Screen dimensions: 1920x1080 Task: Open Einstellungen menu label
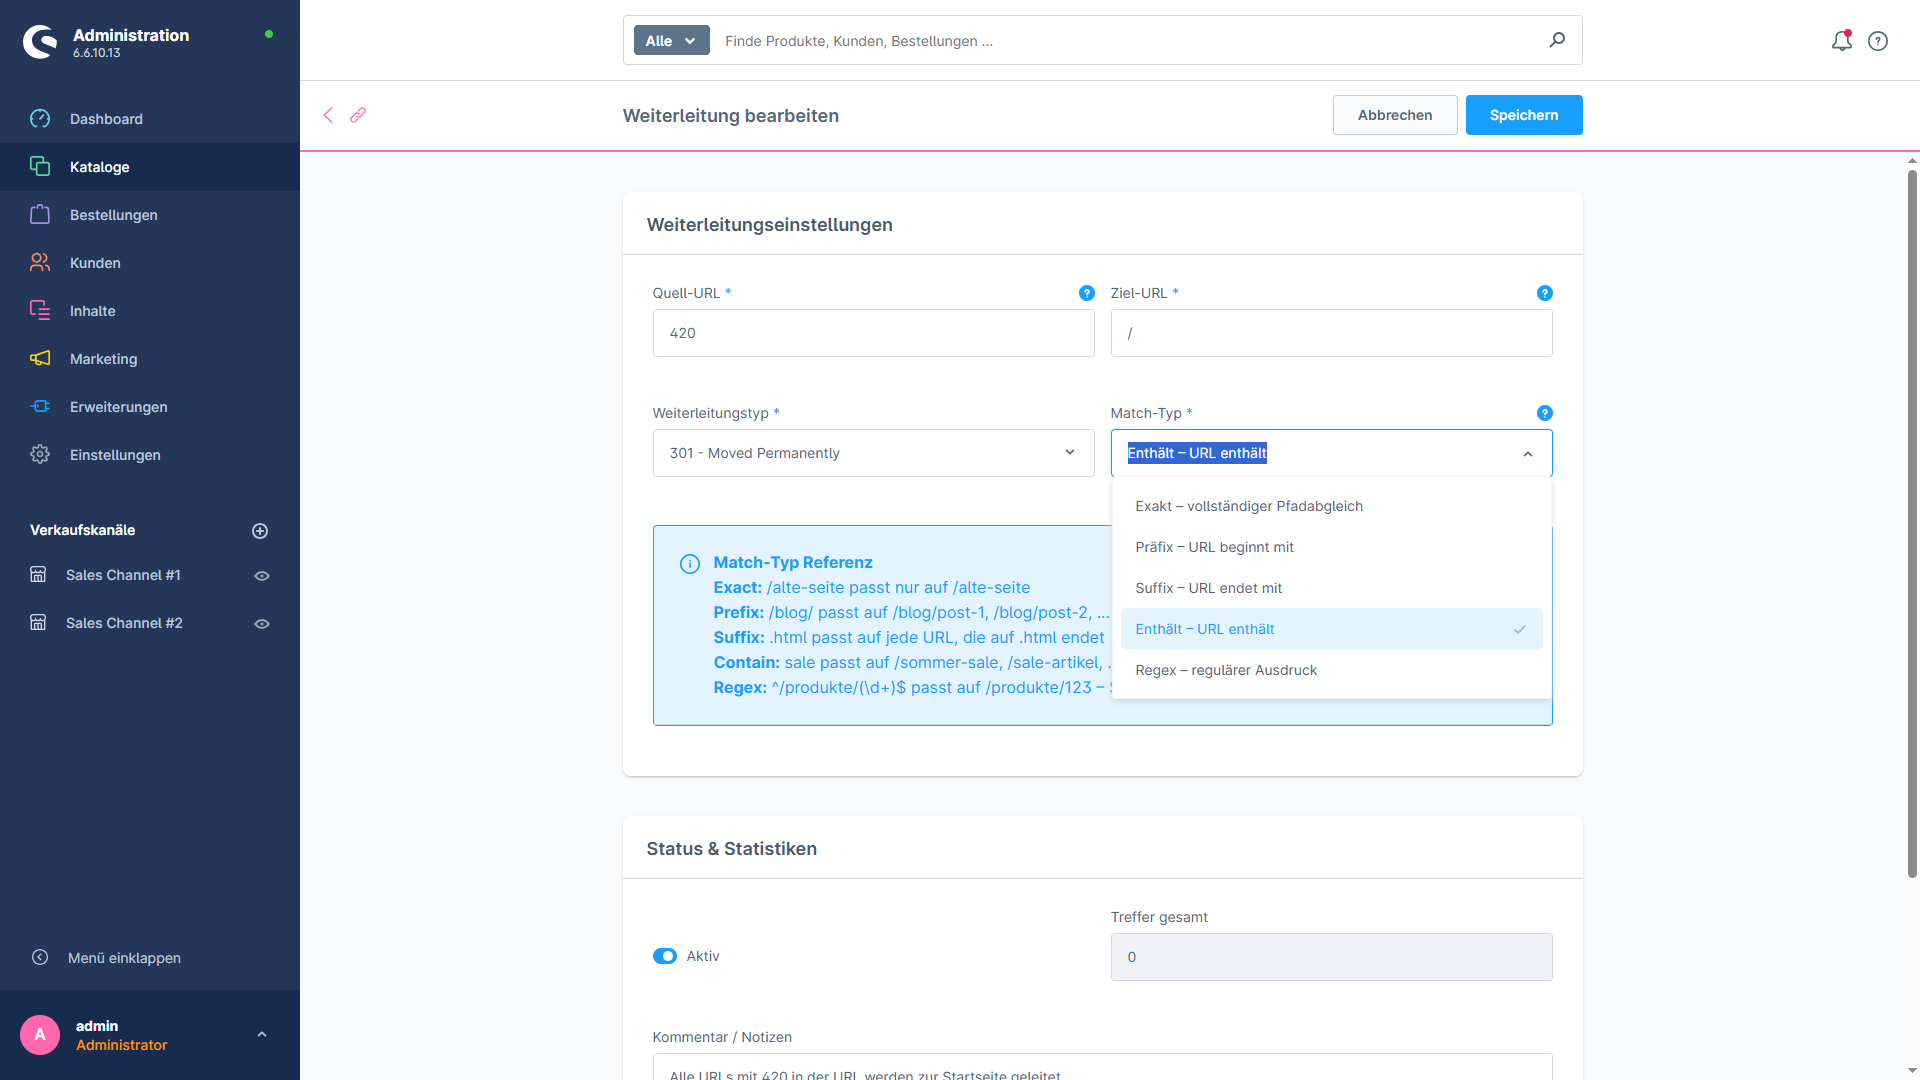click(115, 455)
